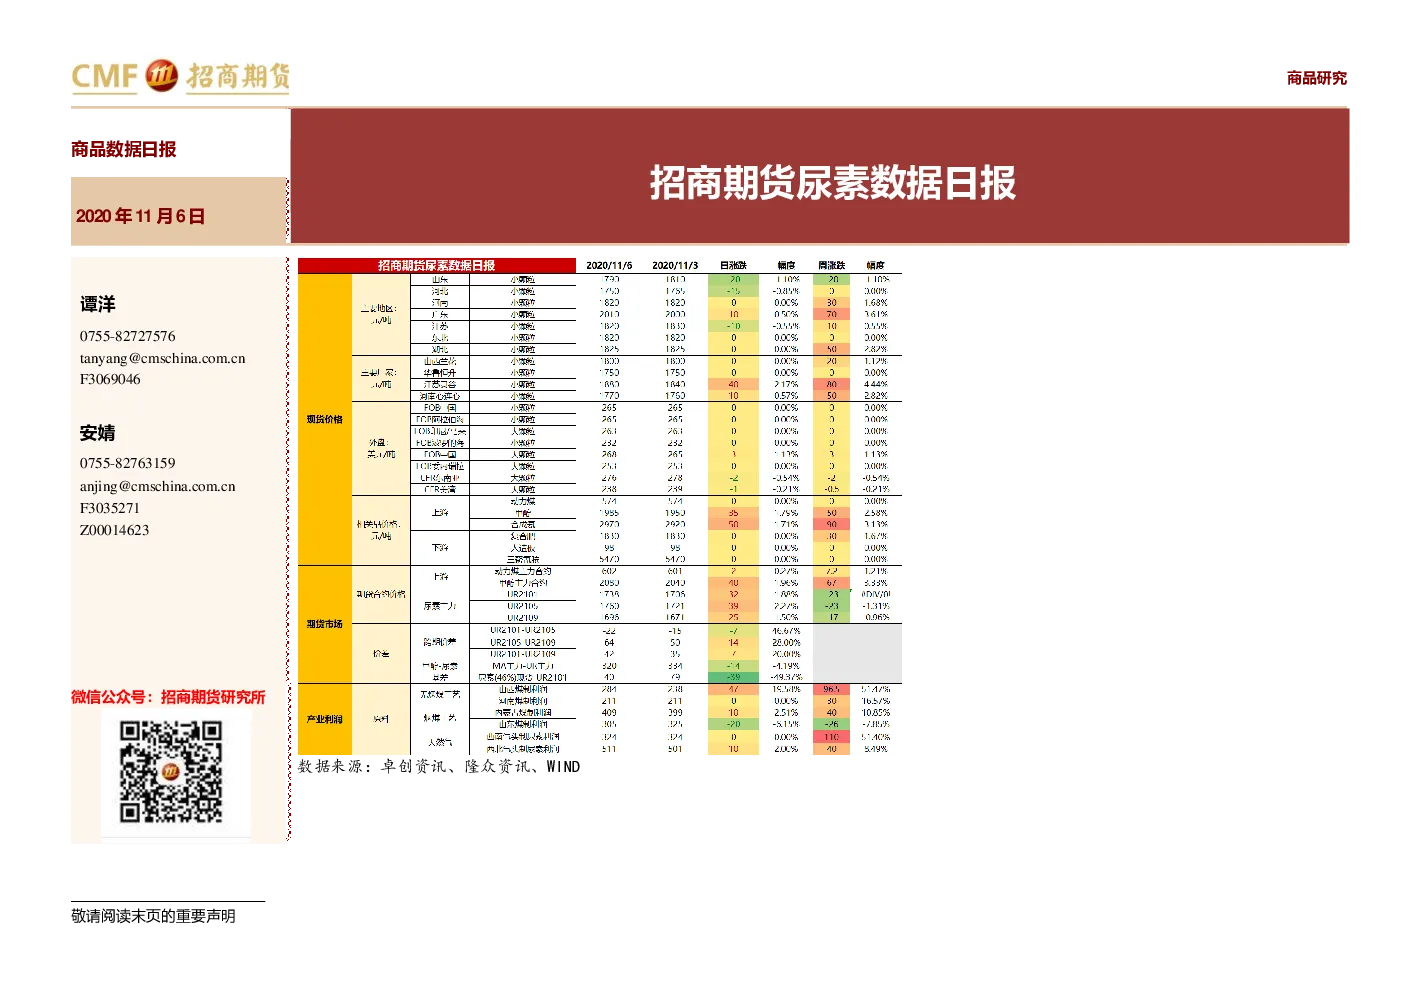
Task: Click column header 周涨跌
Action: click(x=831, y=266)
